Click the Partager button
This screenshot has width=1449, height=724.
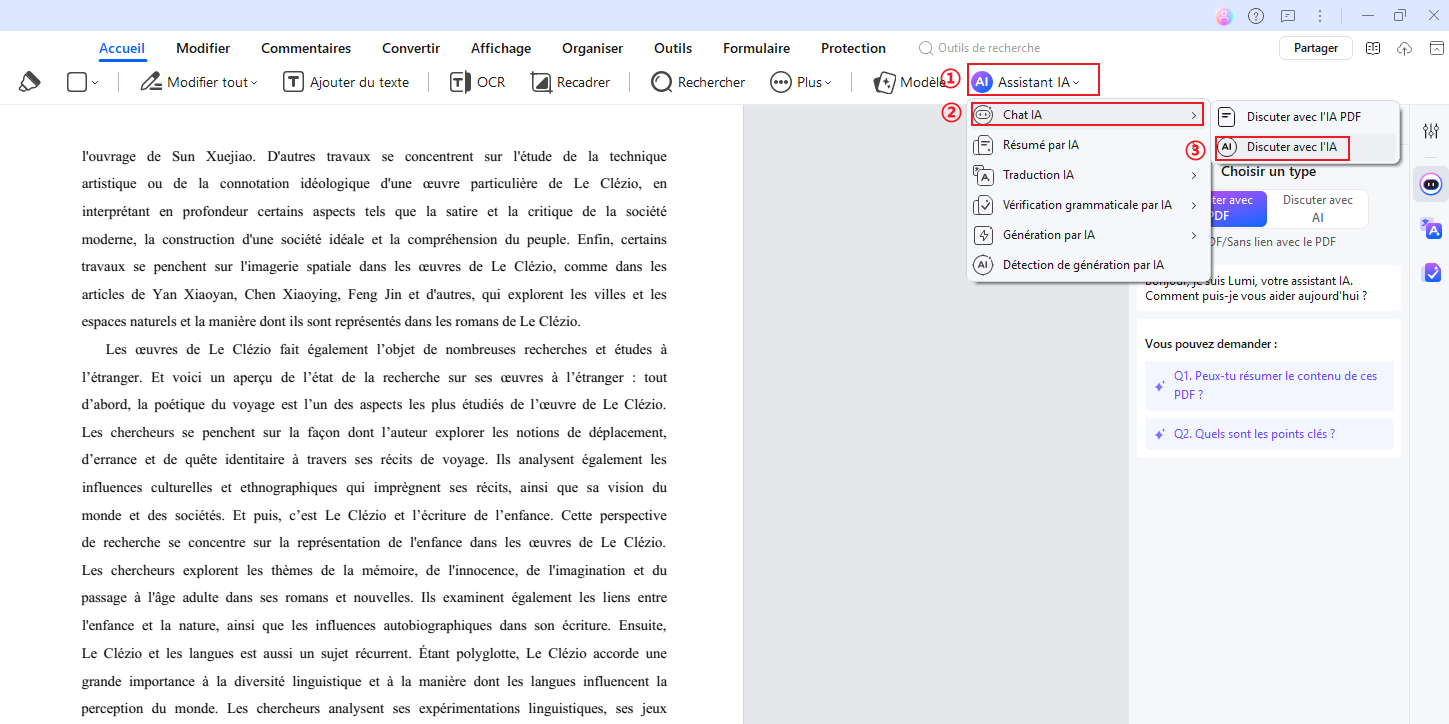[1316, 48]
